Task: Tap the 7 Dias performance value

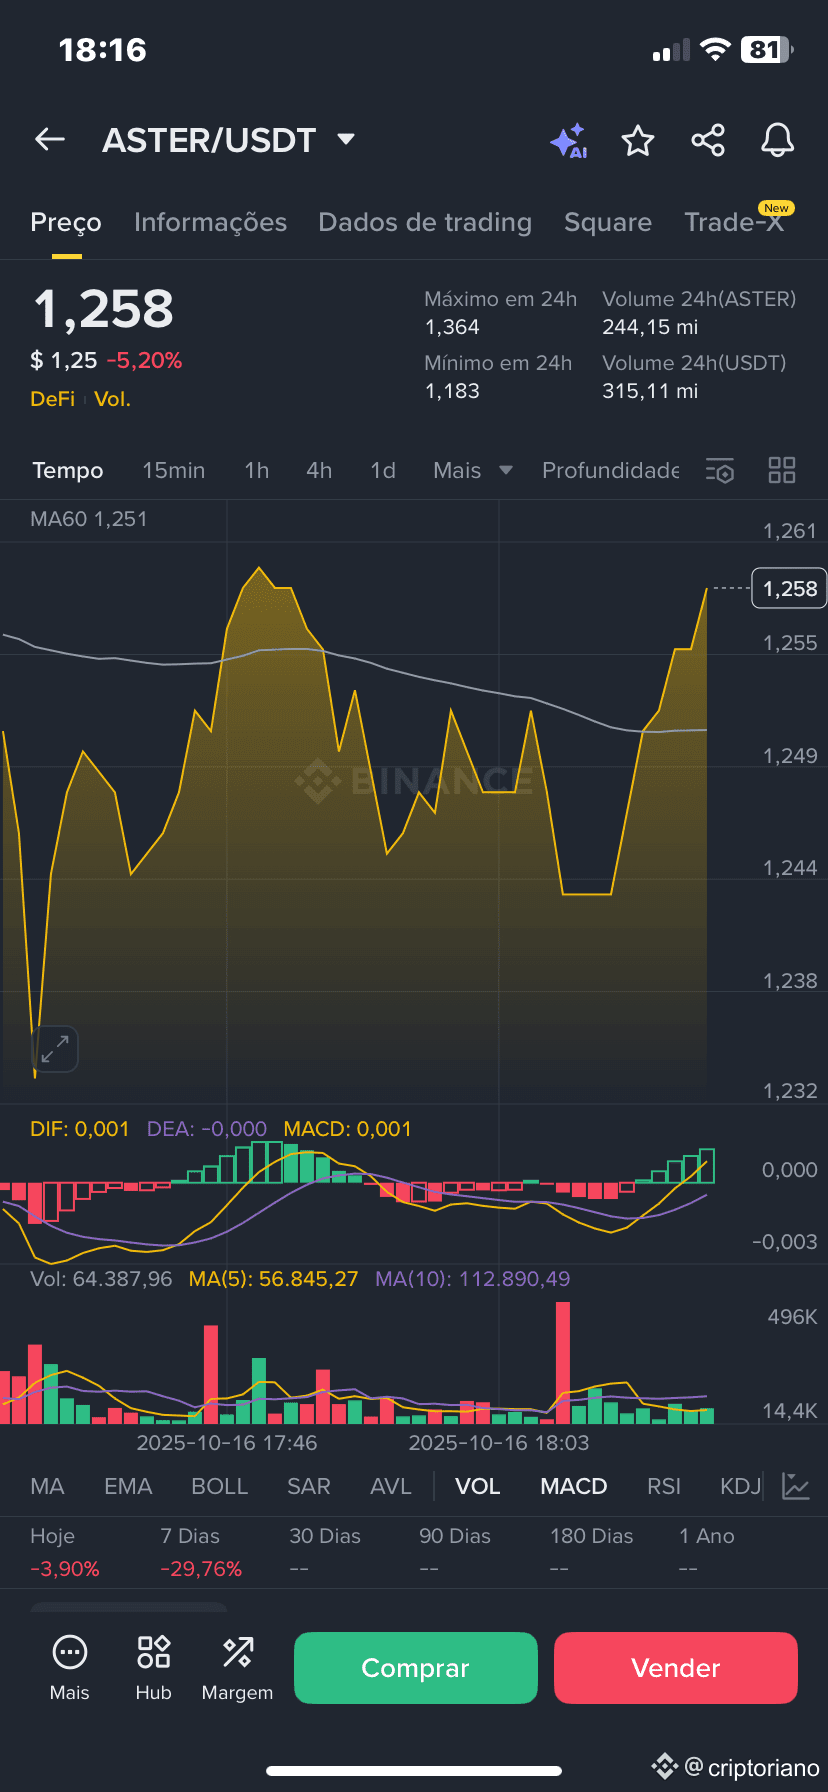Action: [201, 1569]
